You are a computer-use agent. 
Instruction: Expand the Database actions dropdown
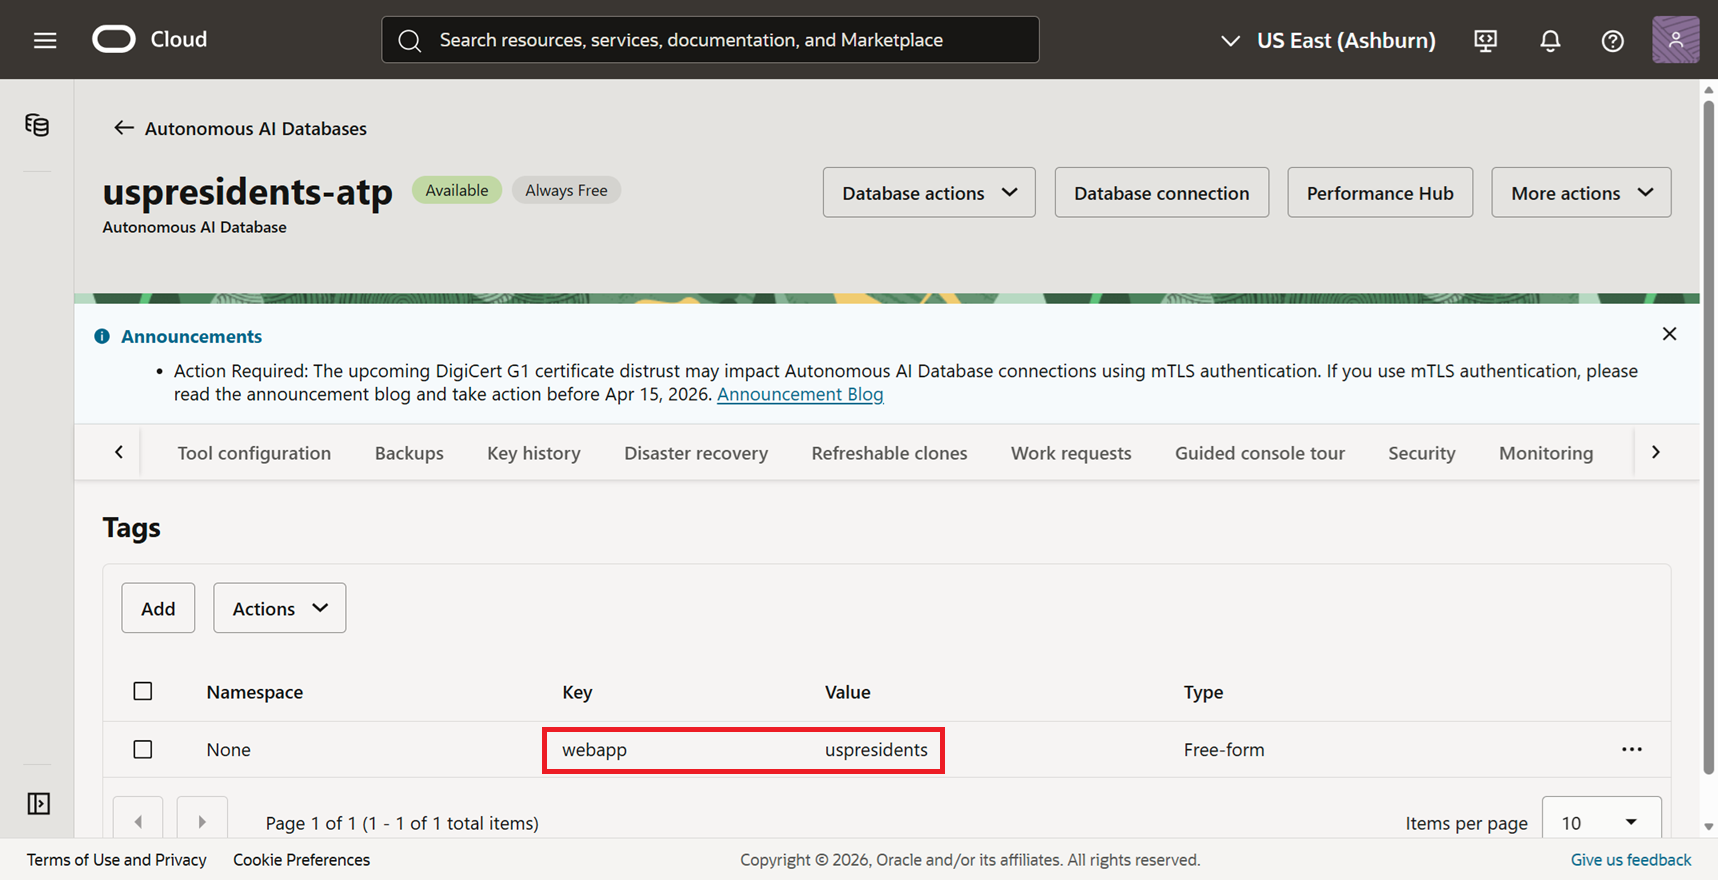point(928,193)
